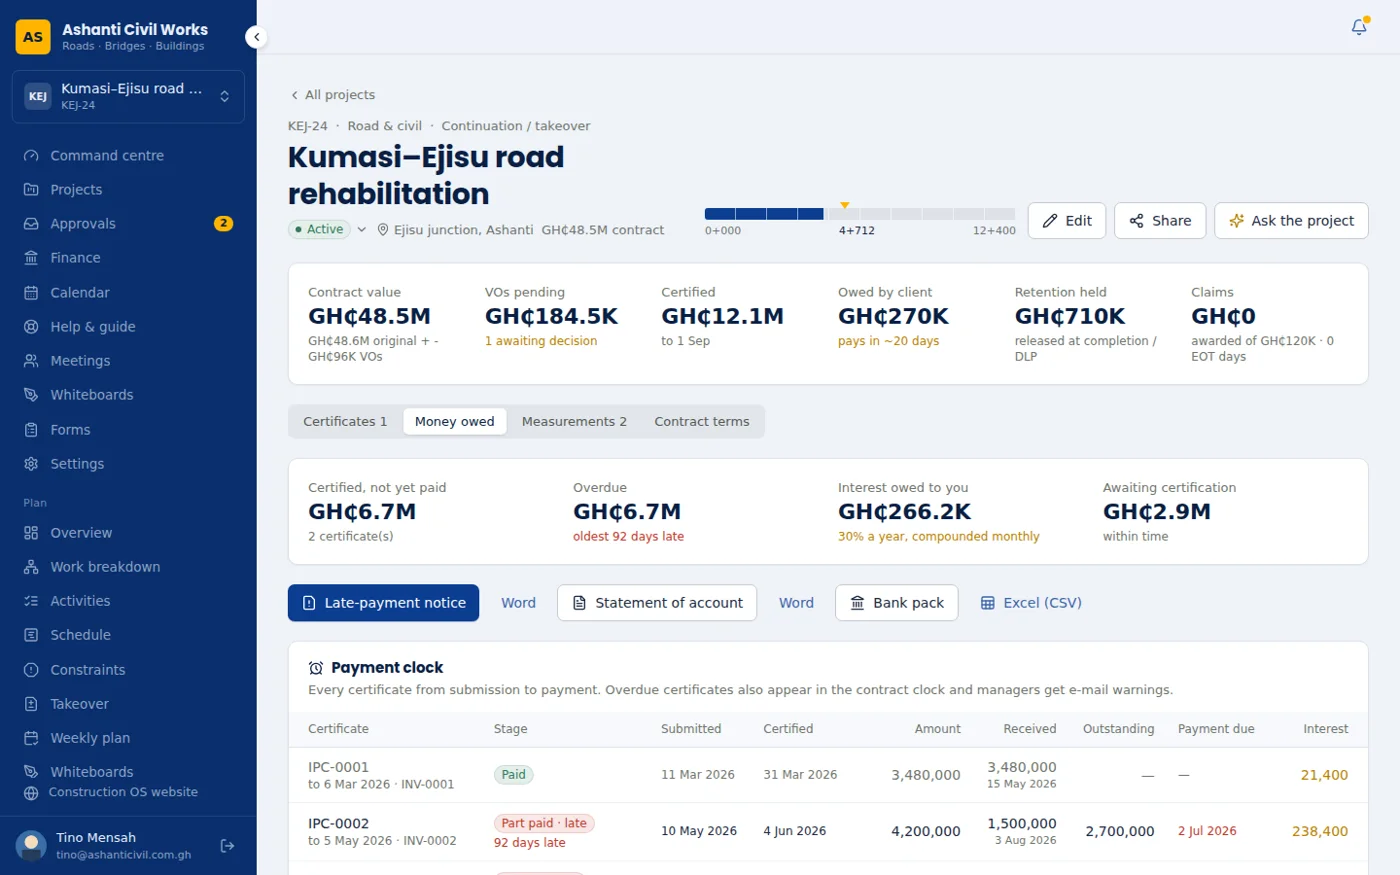Select the Money owed tab
This screenshot has width=1400, height=875.
tap(455, 422)
